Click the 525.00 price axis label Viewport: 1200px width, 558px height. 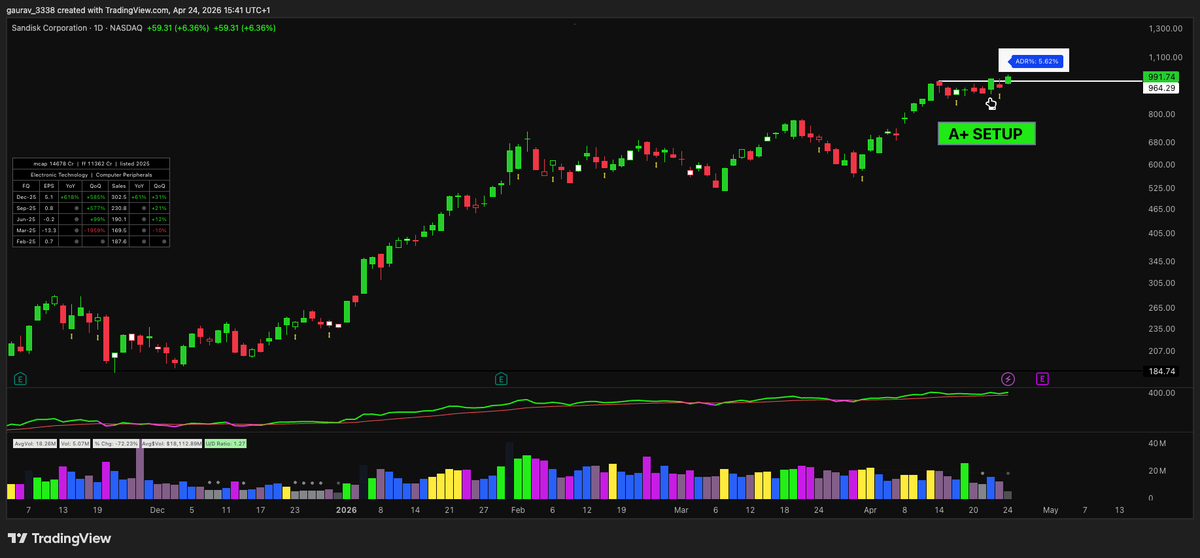pos(1160,188)
